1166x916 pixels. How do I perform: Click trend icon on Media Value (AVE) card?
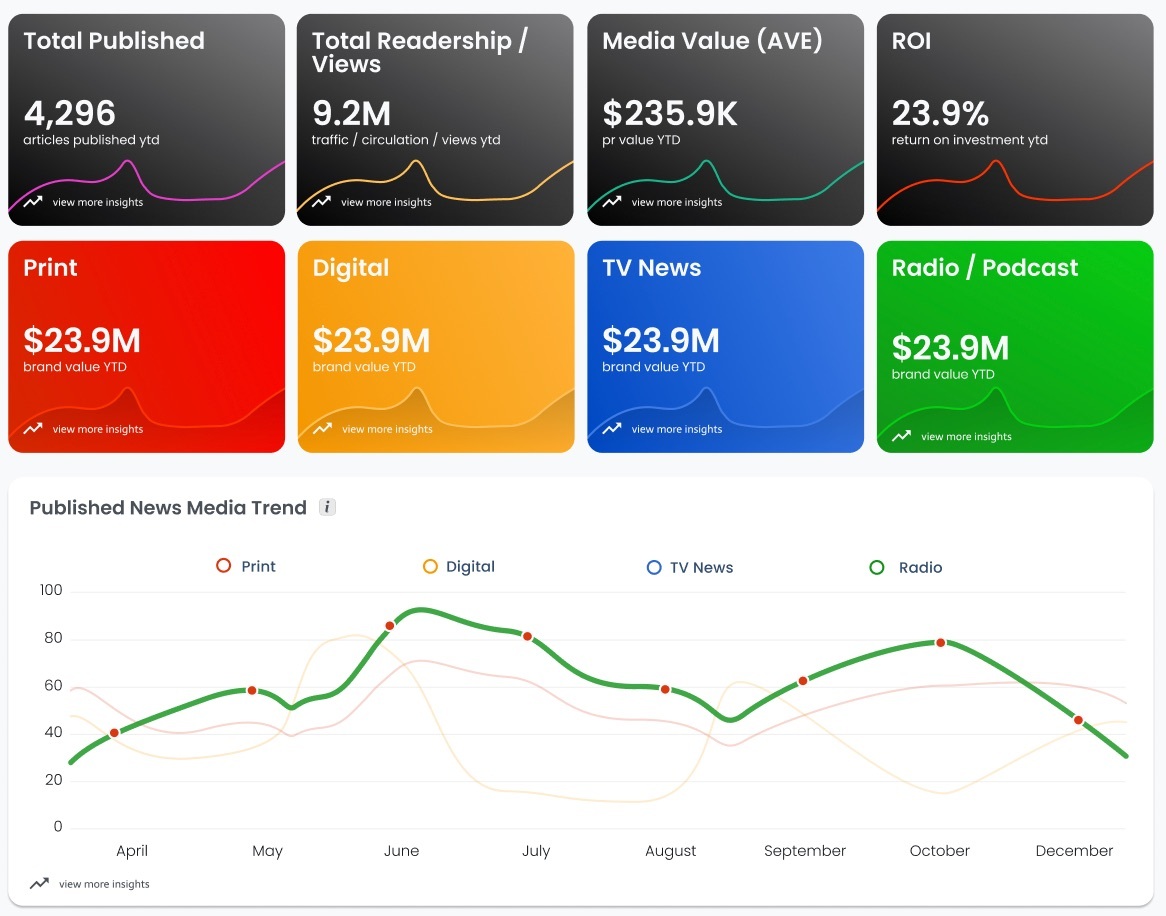pyautogui.click(x=612, y=201)
